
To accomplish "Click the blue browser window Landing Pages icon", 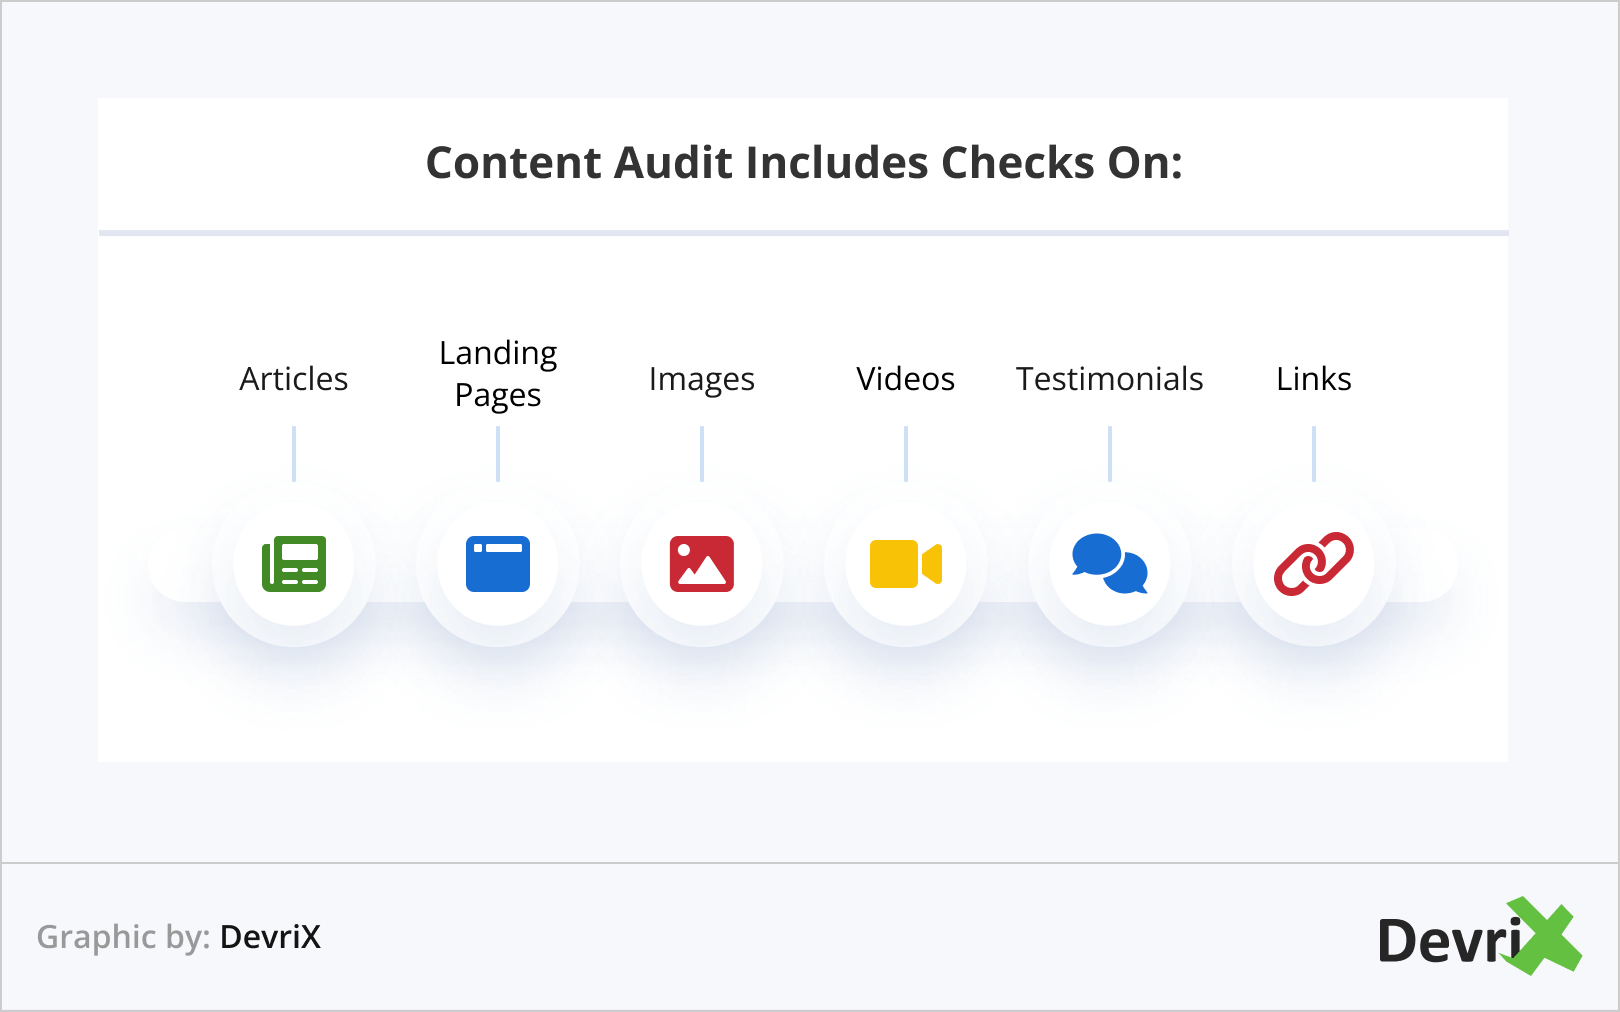I will [x=498, y=564].
